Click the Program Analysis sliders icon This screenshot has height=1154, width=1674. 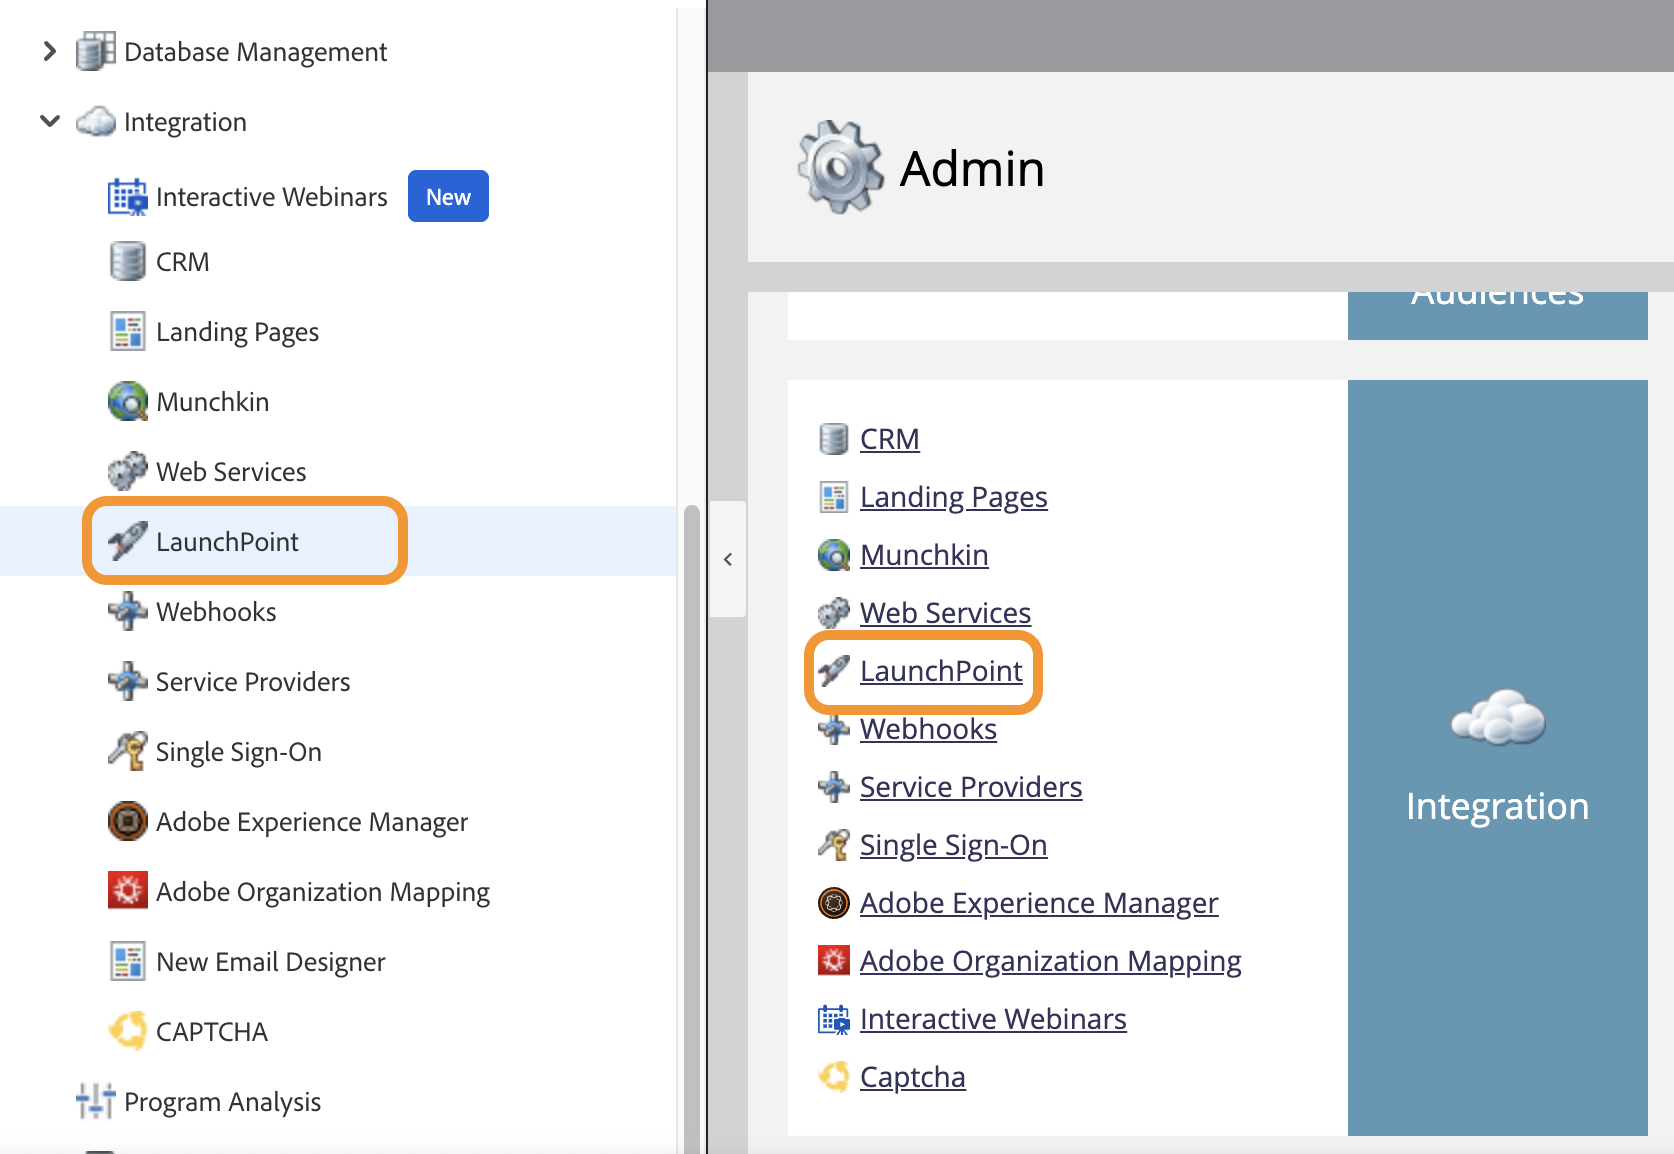point(96,1101)
